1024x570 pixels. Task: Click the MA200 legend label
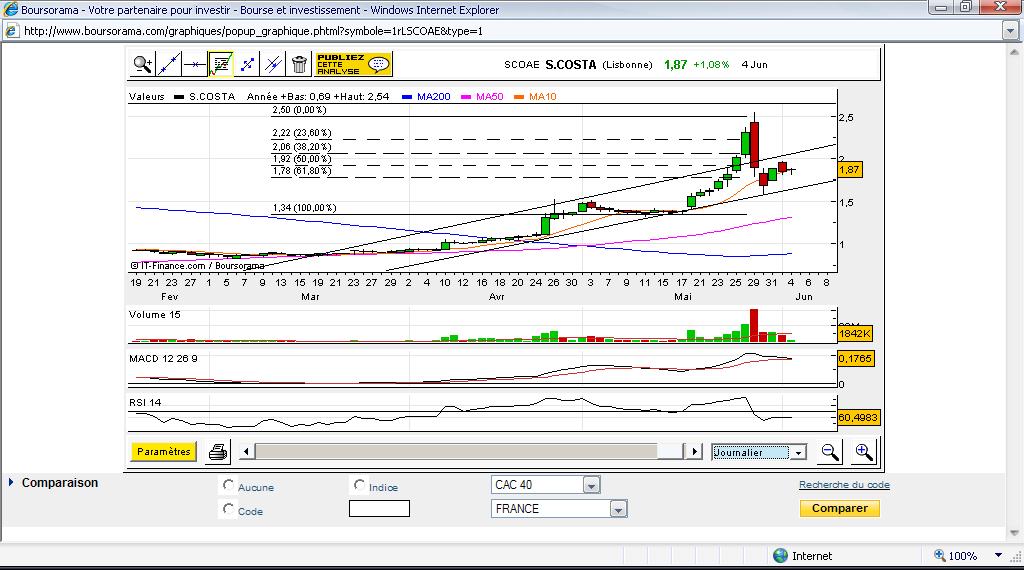click(x=434, y=97)
